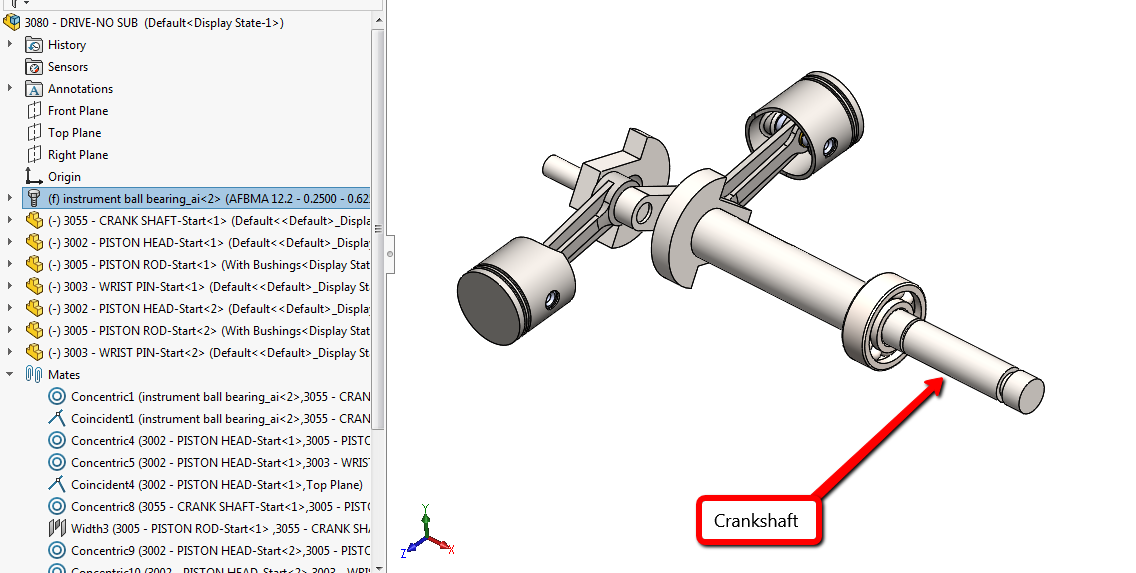Select the Front Plane icon
Image resolution: width=1136 pixels, height=573 pixels.
pos(34,111)
